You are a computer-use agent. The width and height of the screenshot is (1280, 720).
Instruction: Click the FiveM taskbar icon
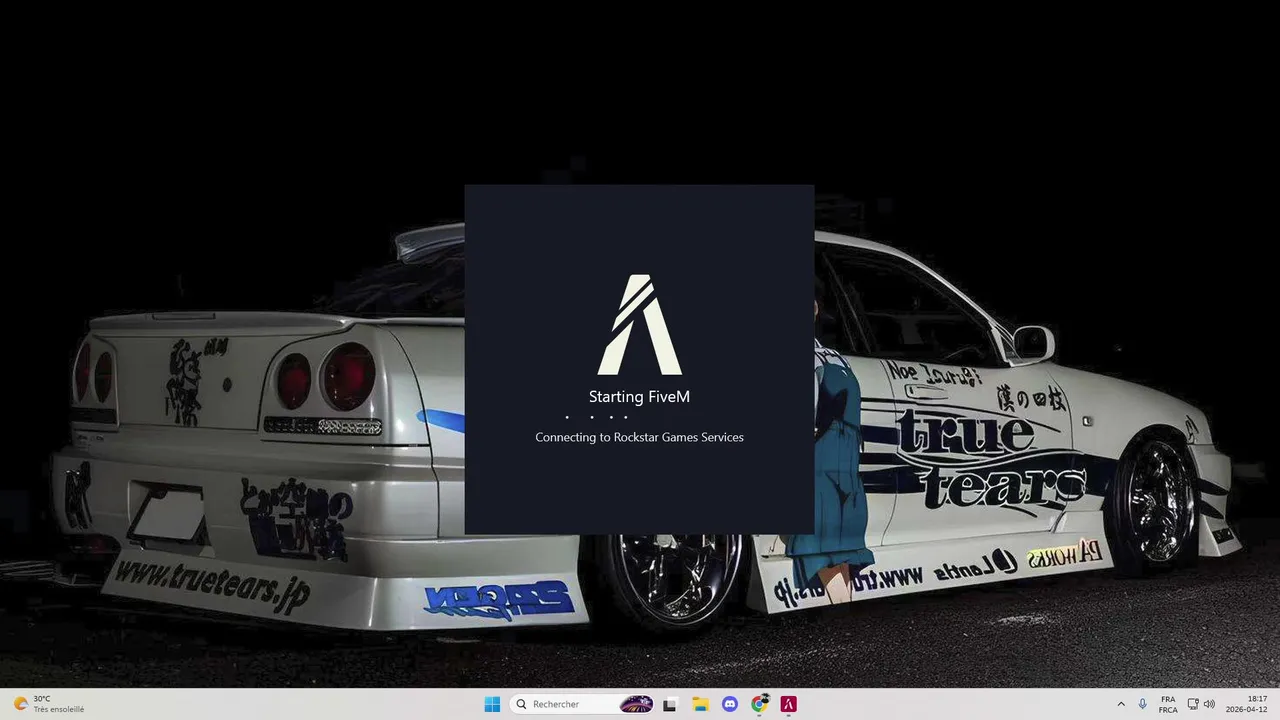click(x=789, y=704)
